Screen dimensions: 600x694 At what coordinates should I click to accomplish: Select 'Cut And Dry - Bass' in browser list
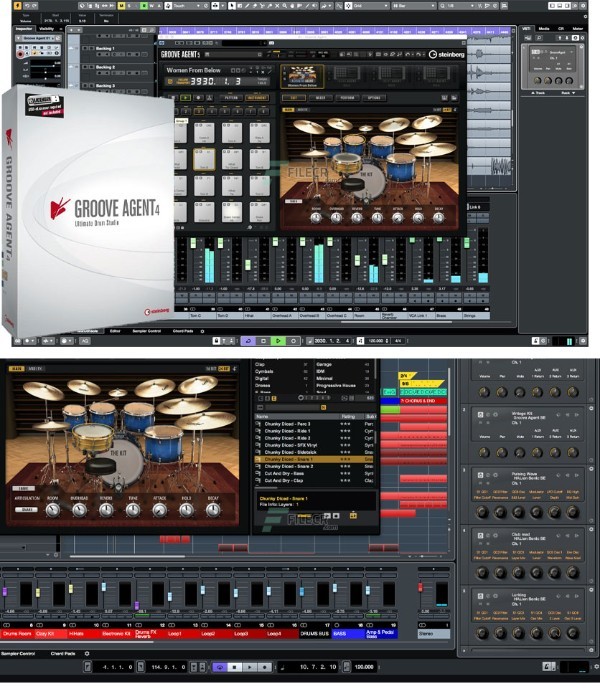[315, 473]
